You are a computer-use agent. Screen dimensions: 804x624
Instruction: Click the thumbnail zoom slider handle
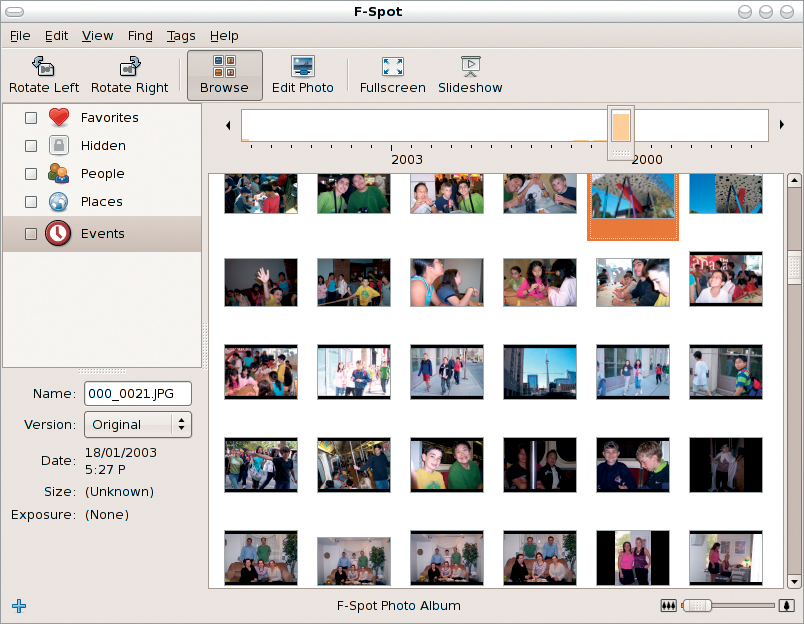[x=697, y=606]
